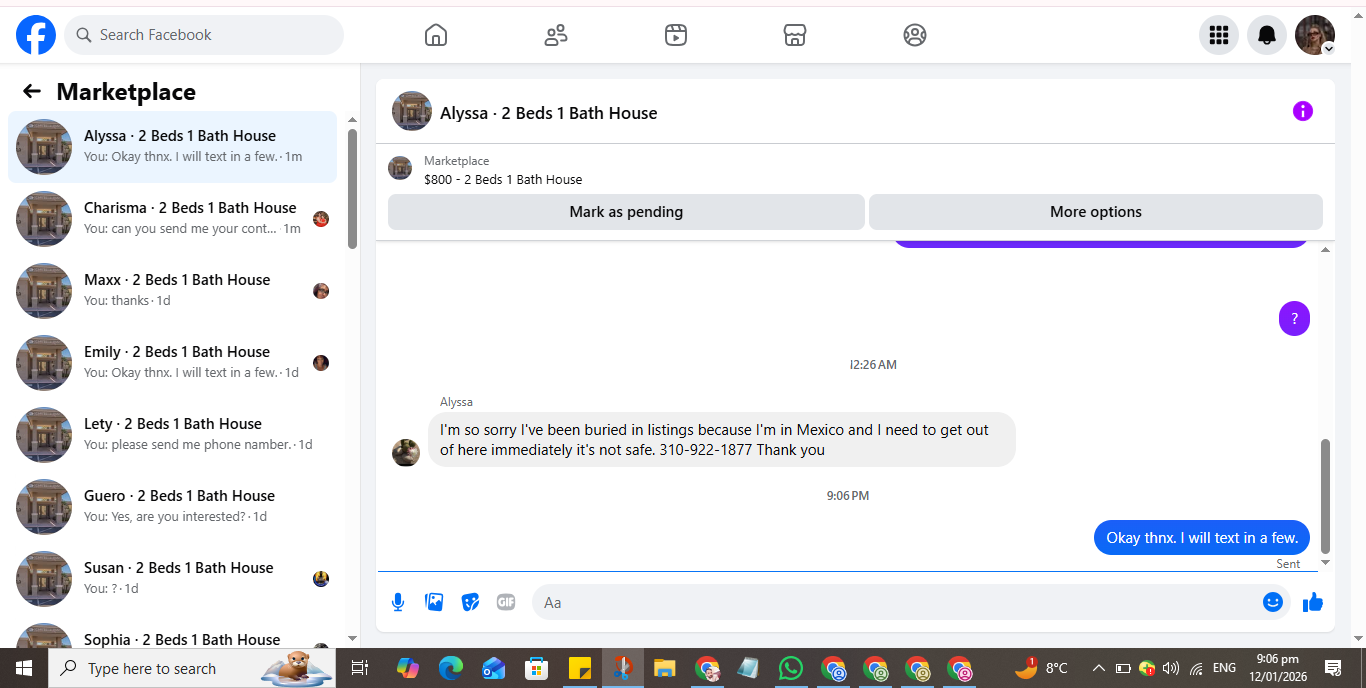Show hidden system tray icons
1366x688 pixels.
coord(1098,668)
